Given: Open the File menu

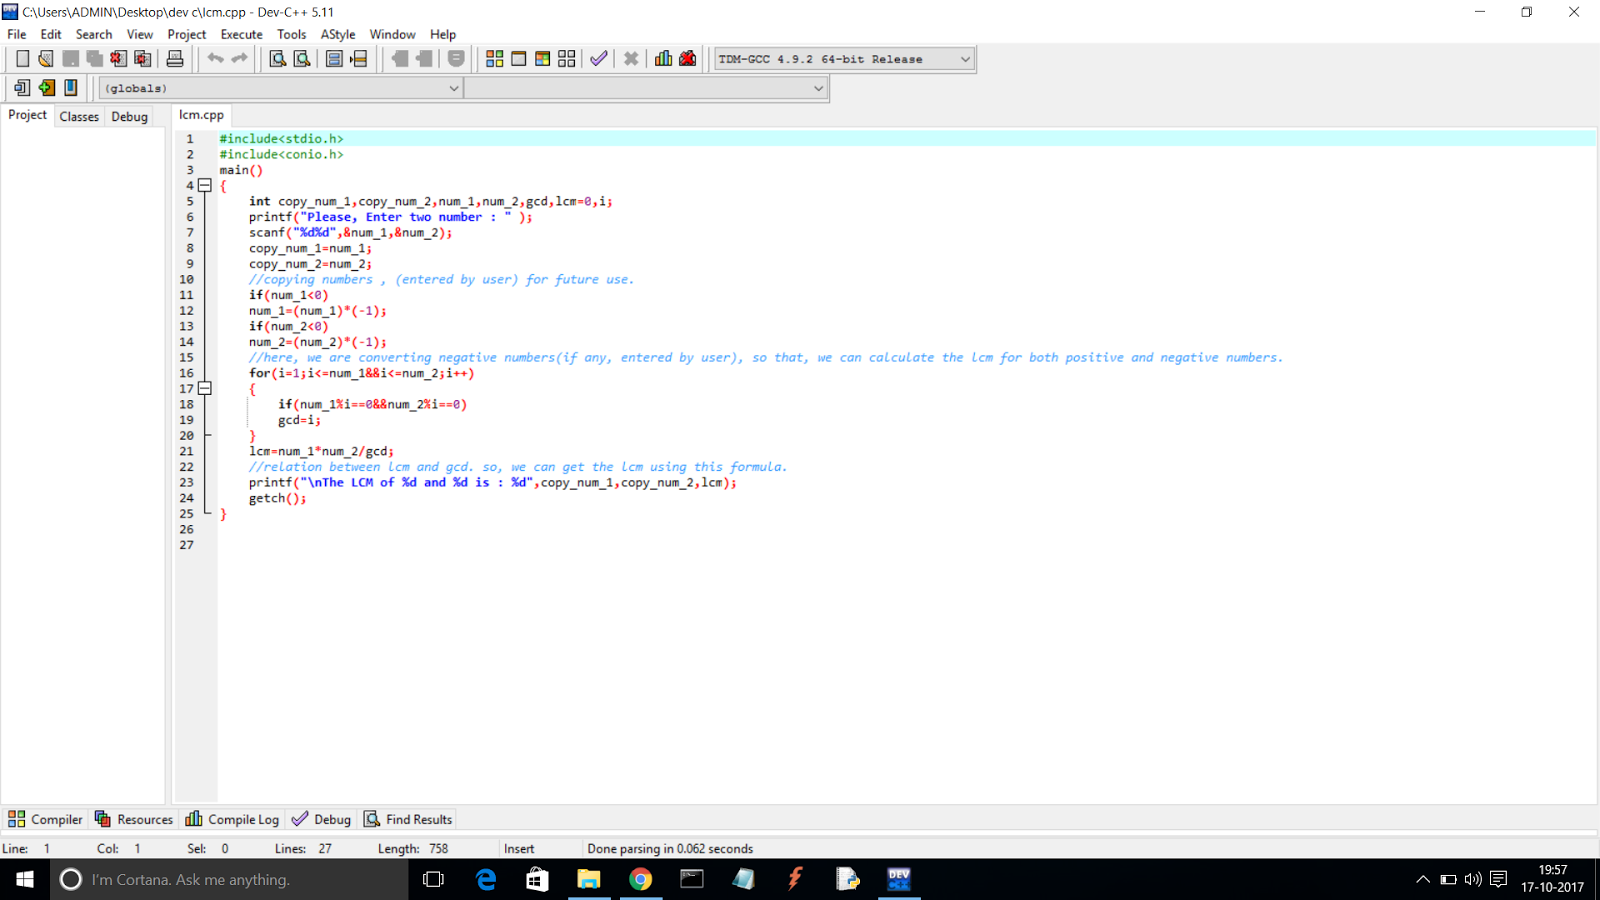Looking at the screenshot, I should 17,34.
